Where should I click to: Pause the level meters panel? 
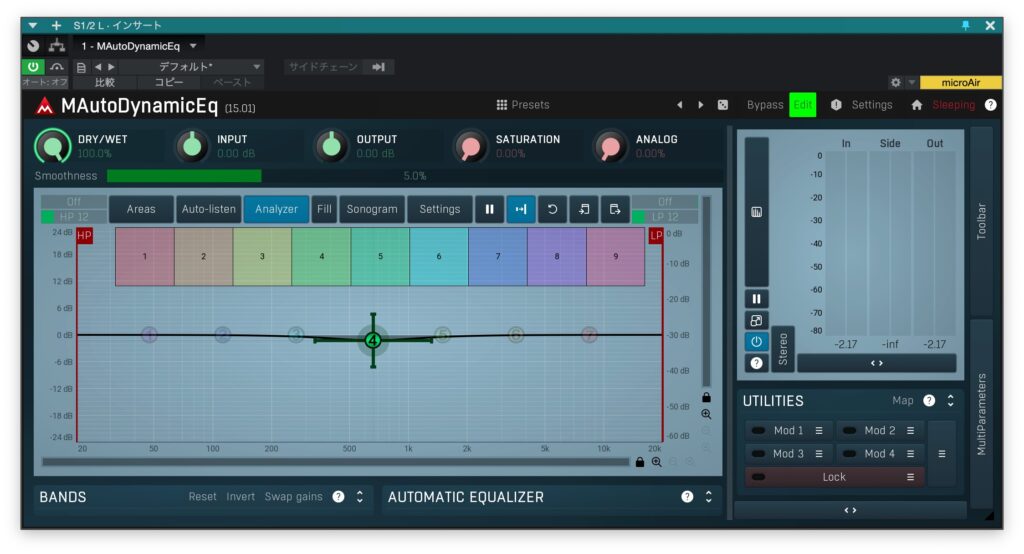point(756,299)
